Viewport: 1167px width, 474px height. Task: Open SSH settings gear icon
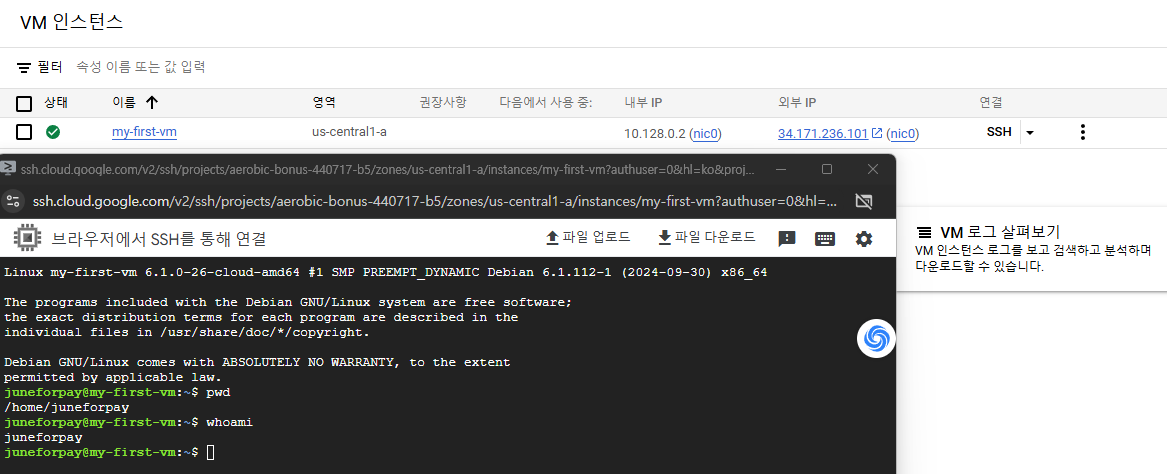863,238
